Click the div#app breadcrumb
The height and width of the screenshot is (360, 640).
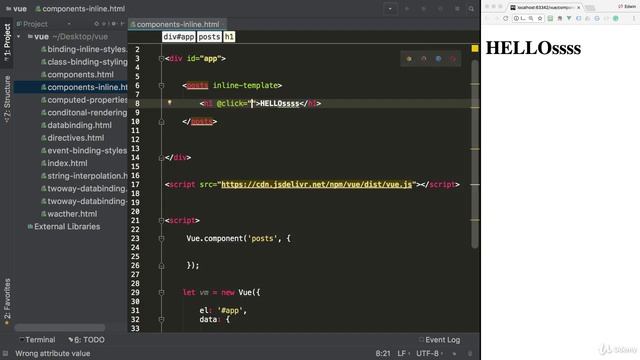pos(178,37)
